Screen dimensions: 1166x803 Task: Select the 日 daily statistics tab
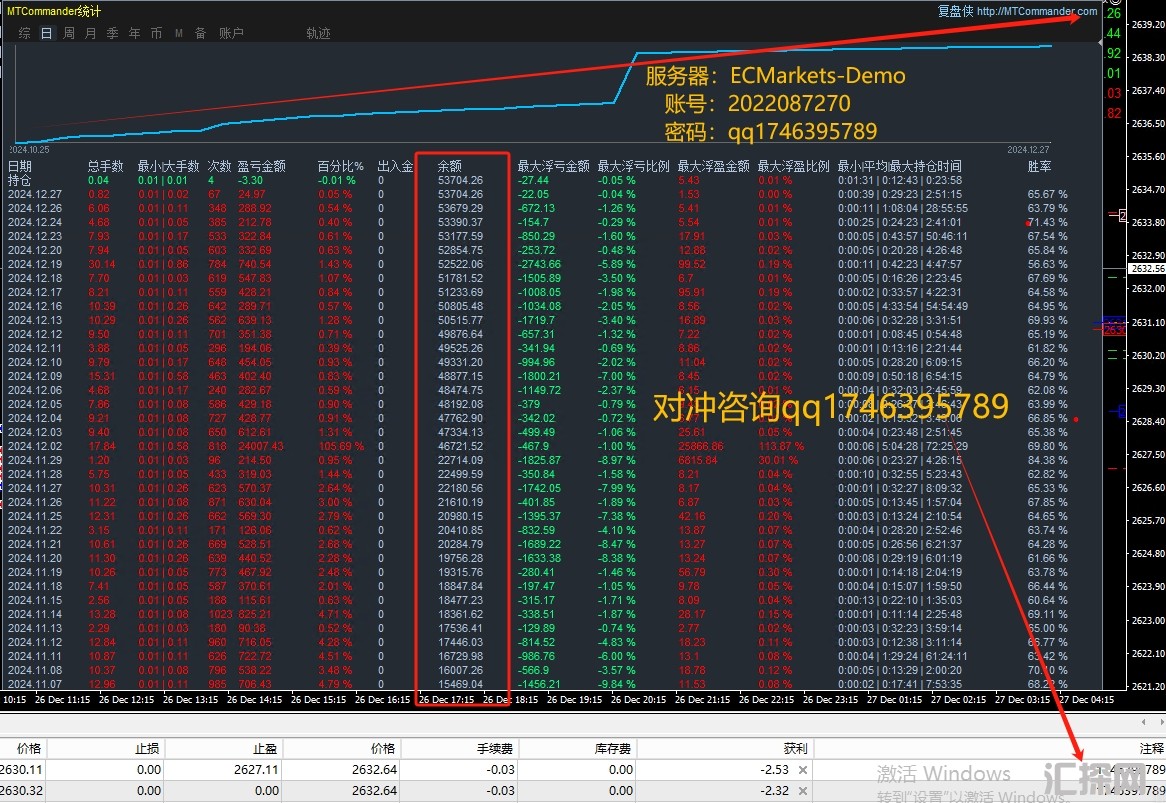(x=47, y=33)
